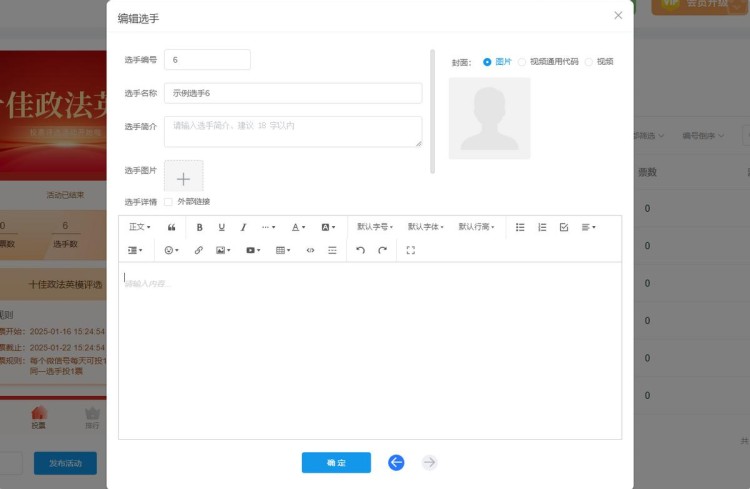The width and height of the screenshot is (750, 489).
Task: Insert a hyperlink with link icon
Action: (x=198, y=250)
